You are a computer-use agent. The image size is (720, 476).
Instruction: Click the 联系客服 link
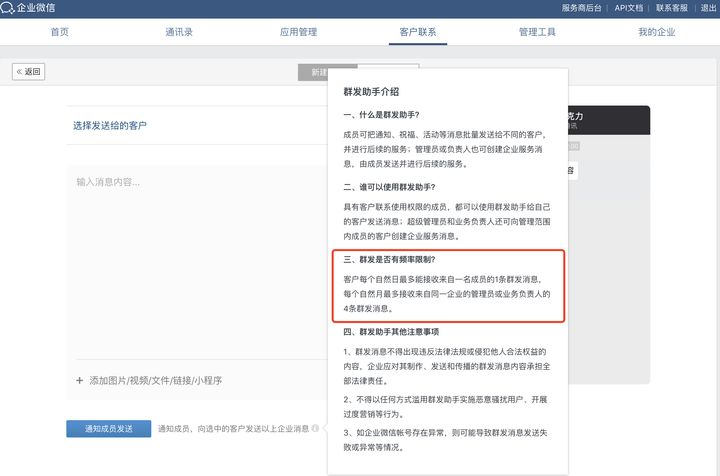(674, 7)
